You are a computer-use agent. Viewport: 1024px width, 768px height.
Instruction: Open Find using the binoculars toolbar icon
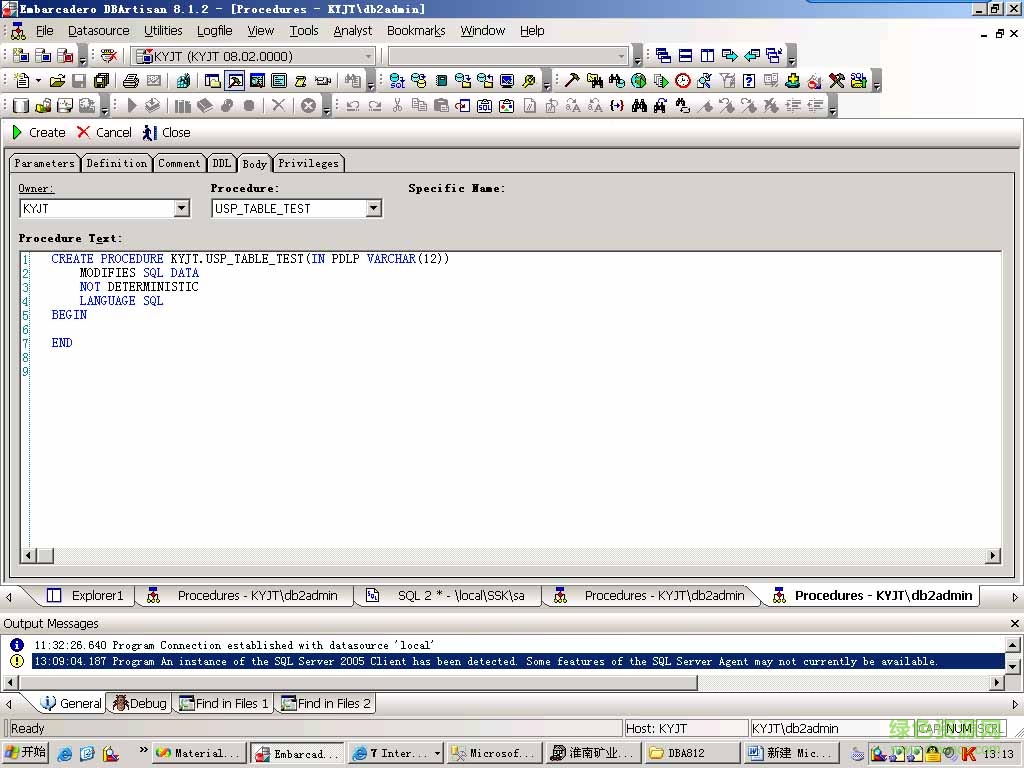tap(638, 105)
